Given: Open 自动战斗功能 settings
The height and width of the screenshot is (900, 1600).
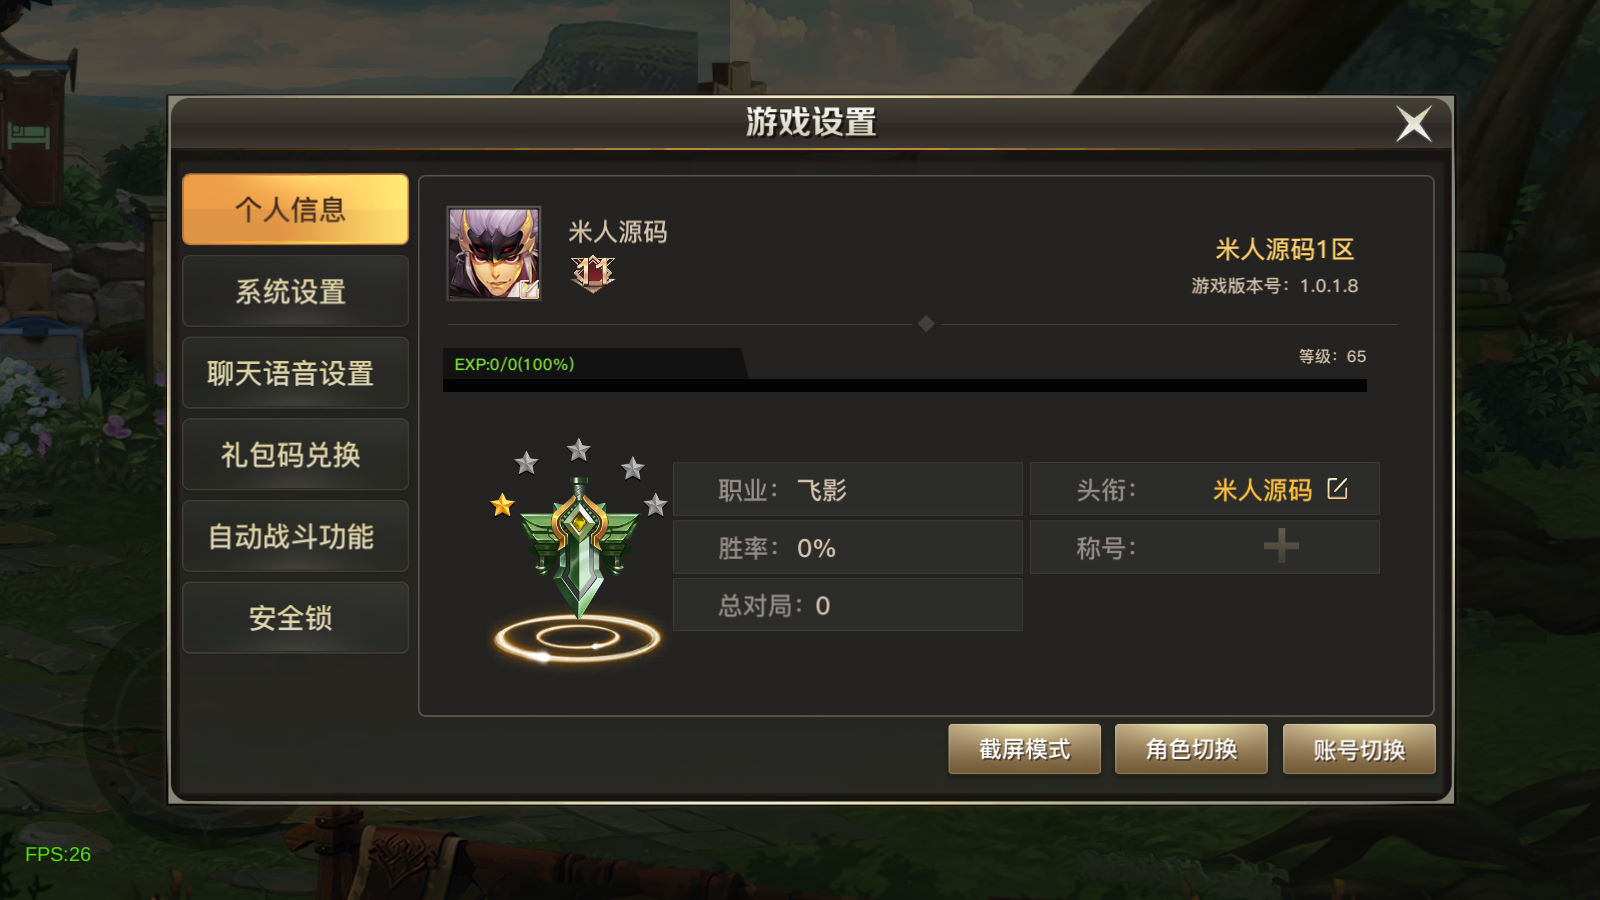Looking at the screenshot, I should click(x=295, y=537).
